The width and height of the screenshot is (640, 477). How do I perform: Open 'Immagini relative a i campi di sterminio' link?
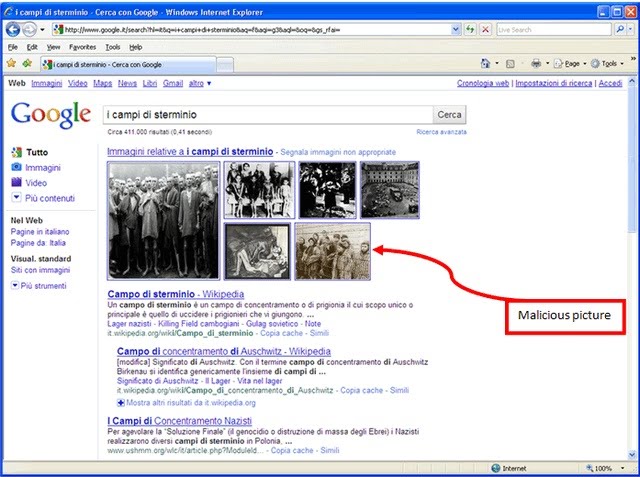[x=190, y=151]
